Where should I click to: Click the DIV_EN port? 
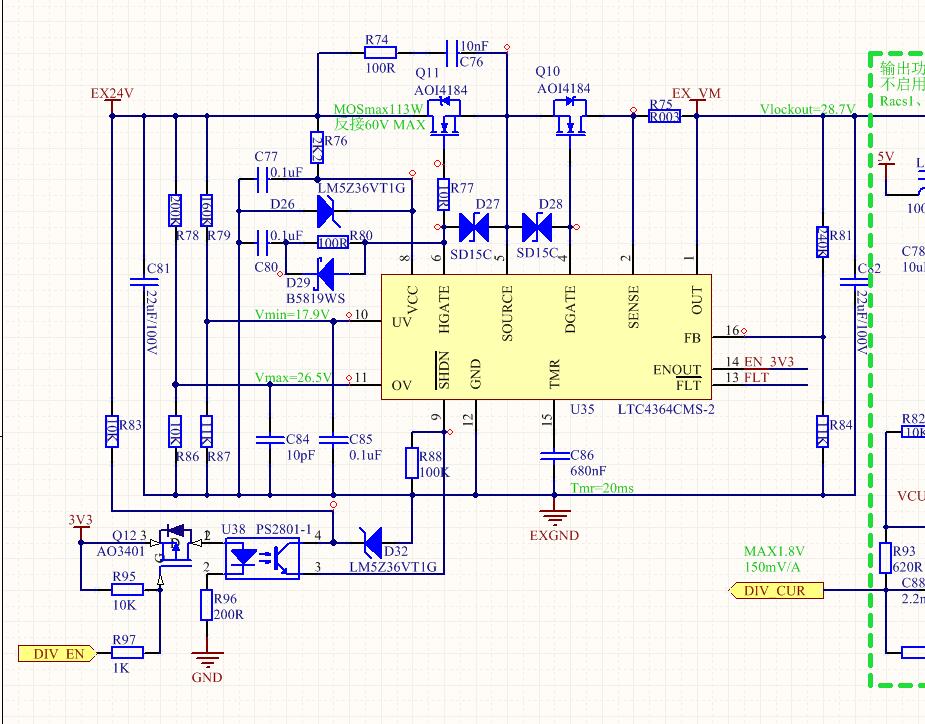point(57,654)
